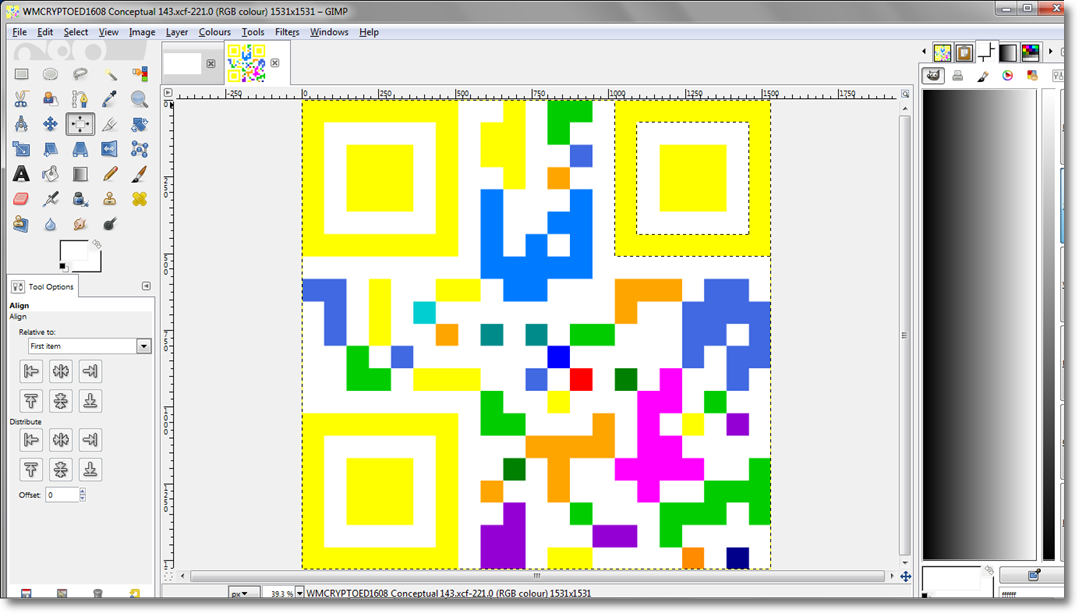Select the Blur/Sharpen droplet tool
The width and height of the screenshot is (1080, 615).
[x=50, y=224]
